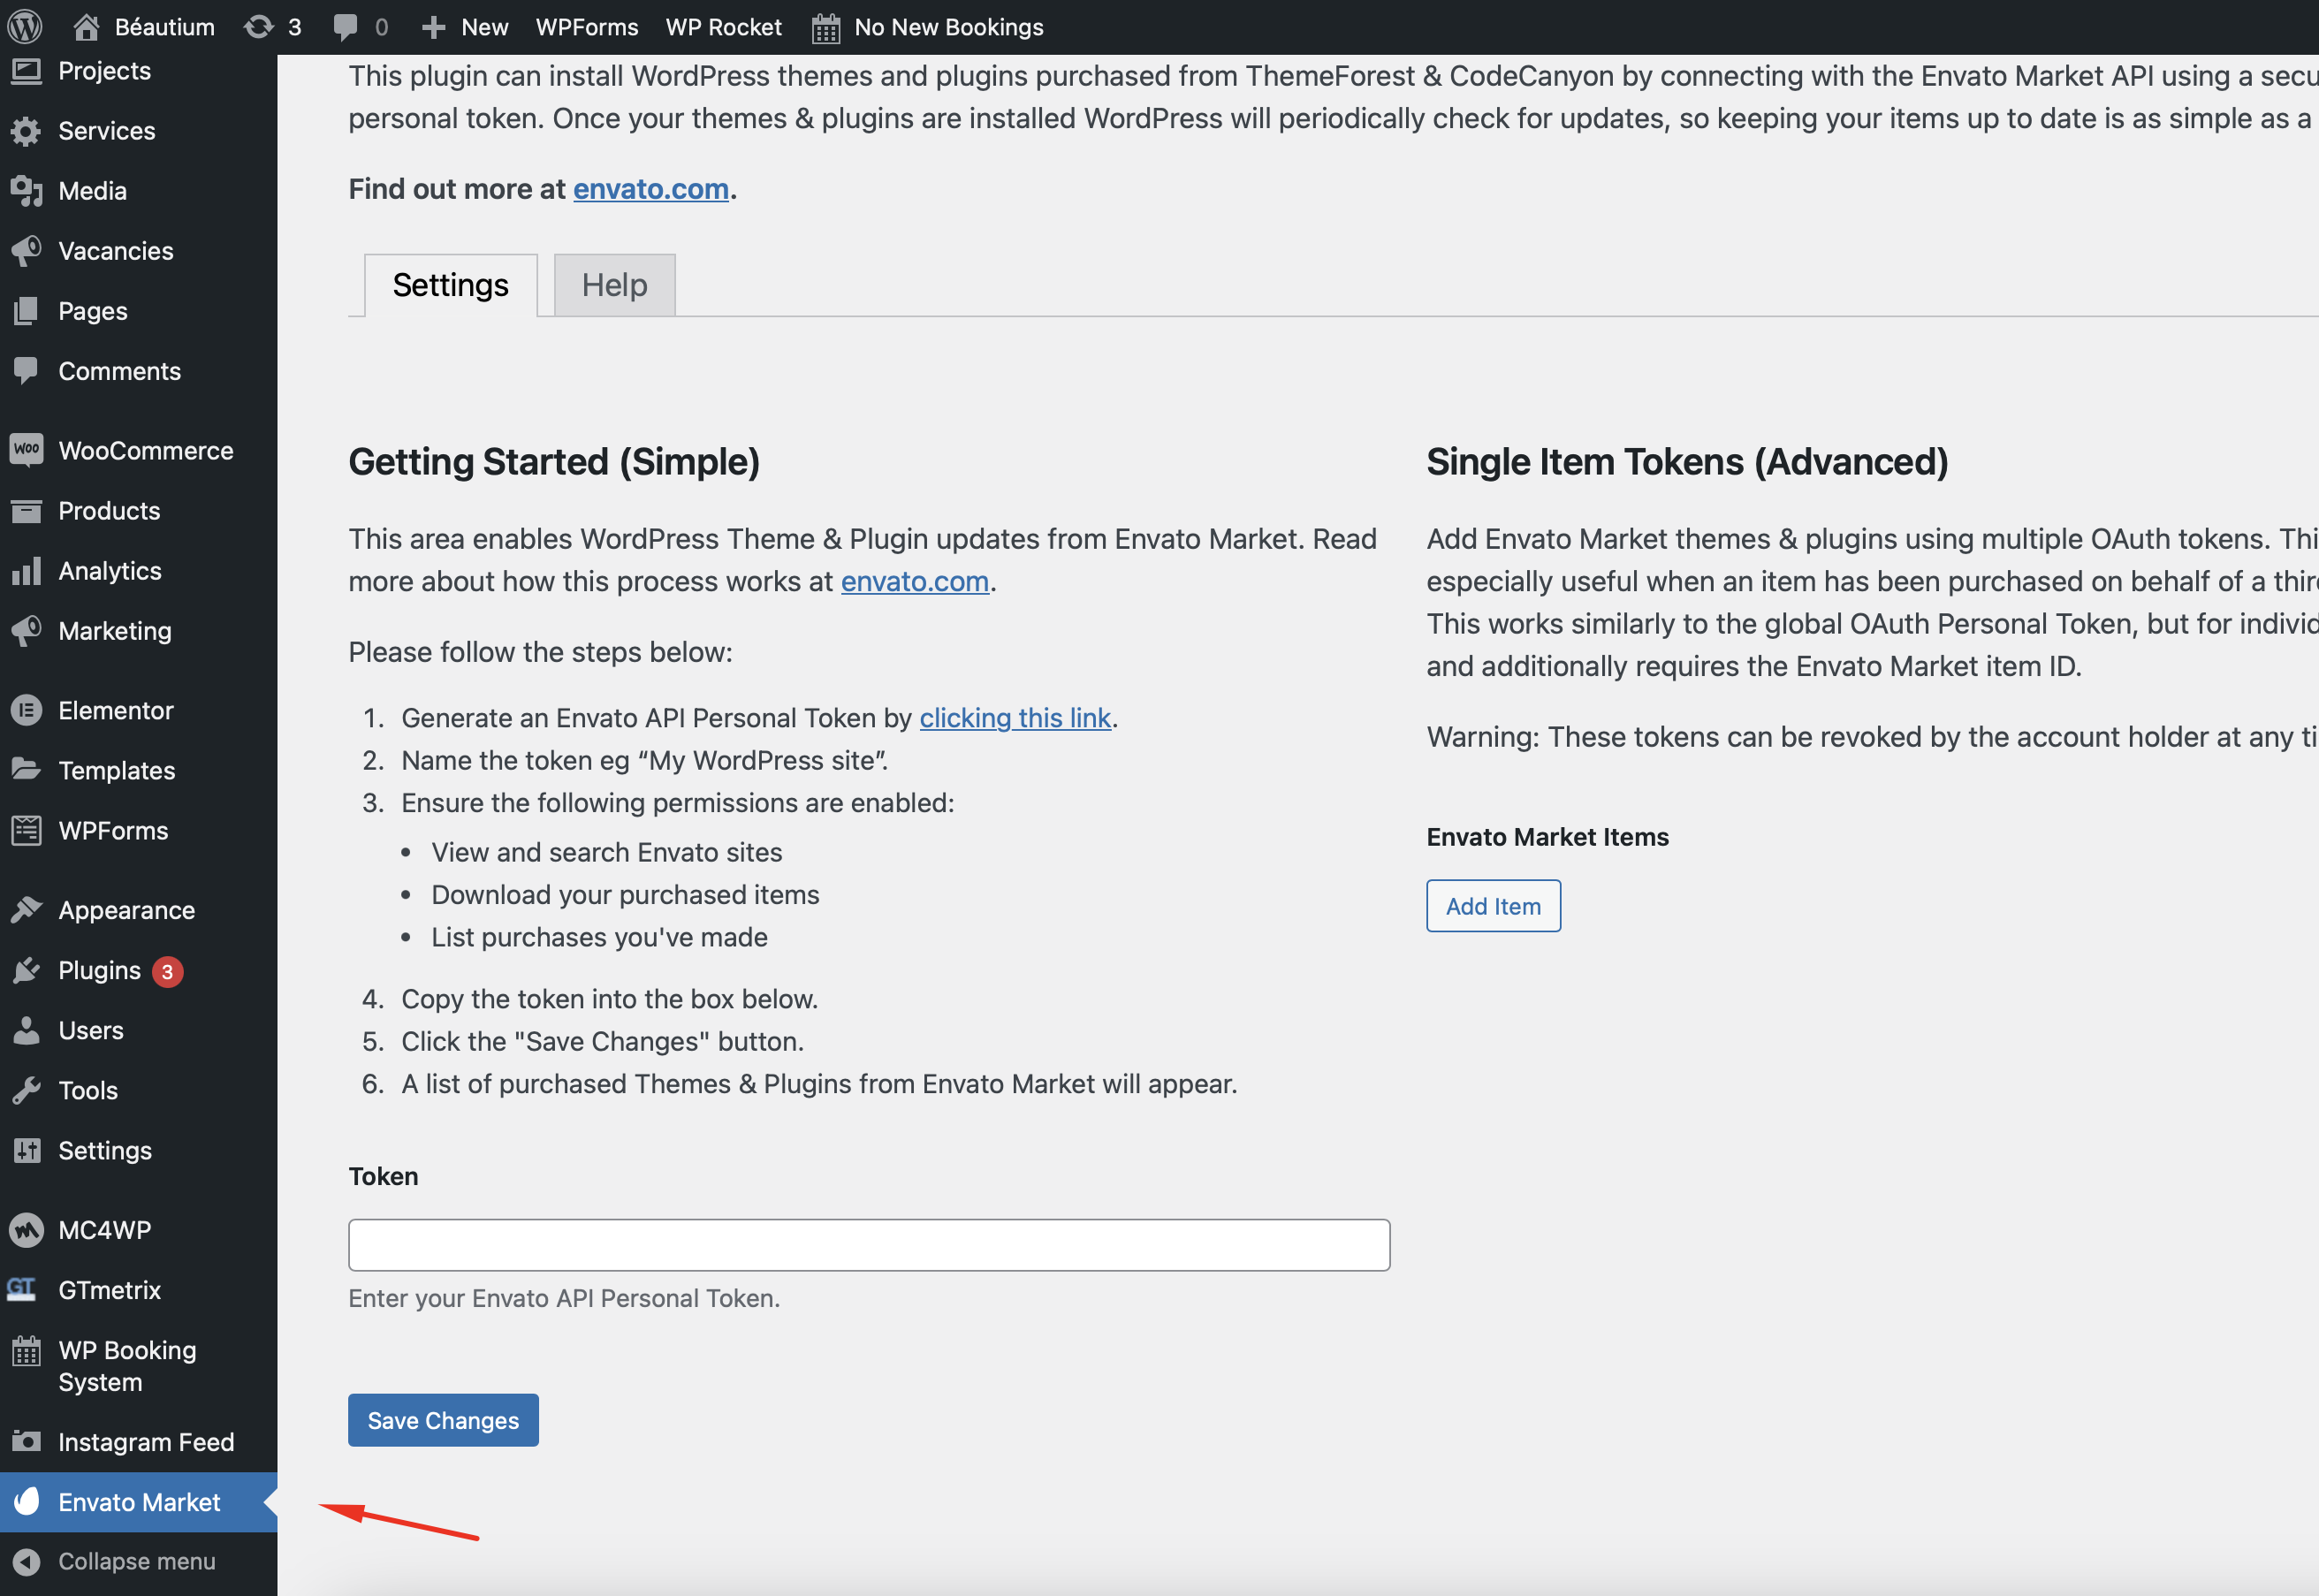Open the Elementor sidebar menu

[x=139, y=711]
